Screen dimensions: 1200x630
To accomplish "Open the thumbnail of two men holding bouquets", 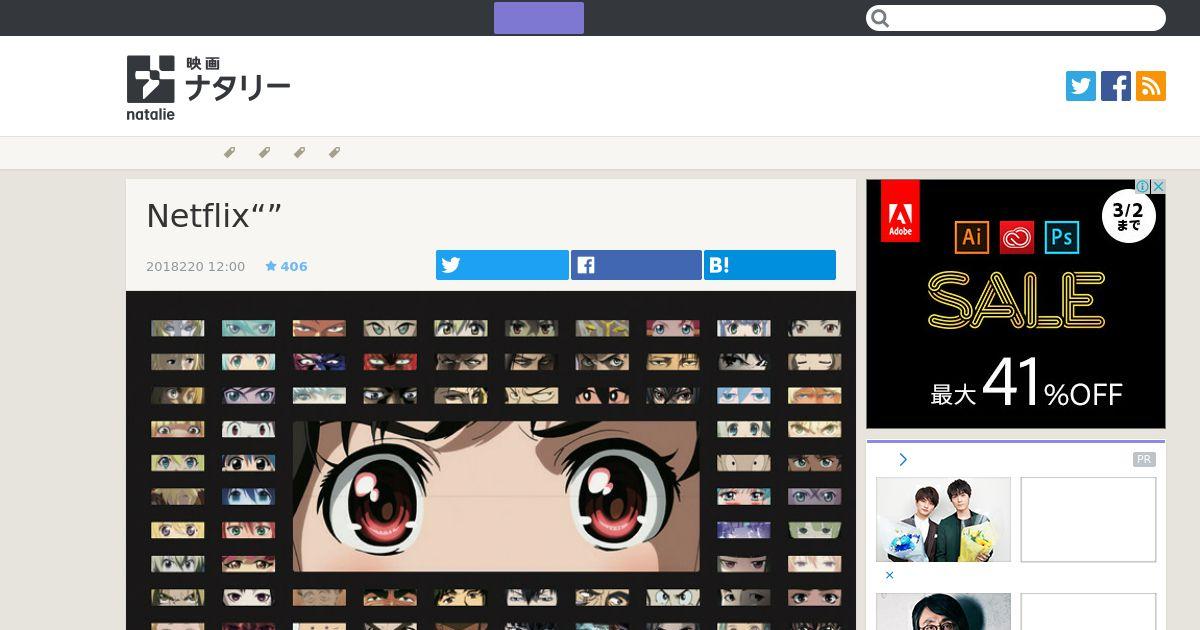I will 943,519.
